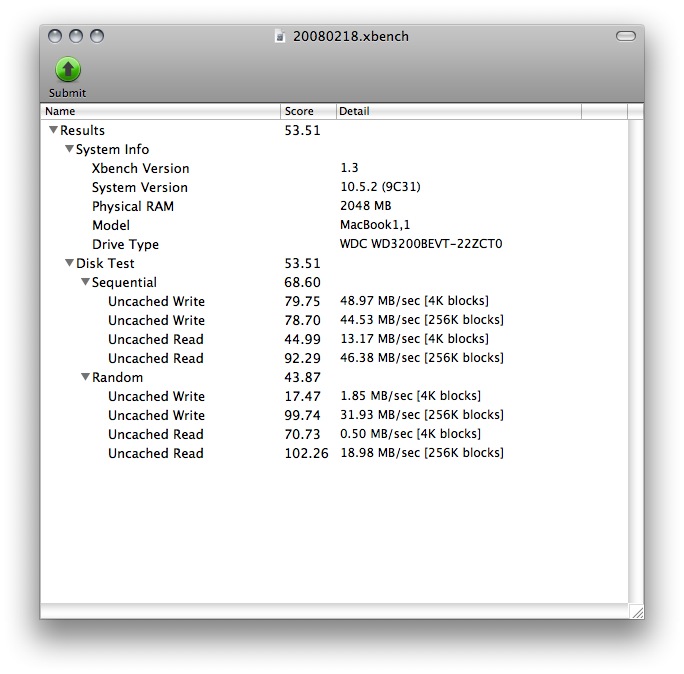
Task: Select Uncached Write row scoring 78.70
Action: tap(334, 320)
